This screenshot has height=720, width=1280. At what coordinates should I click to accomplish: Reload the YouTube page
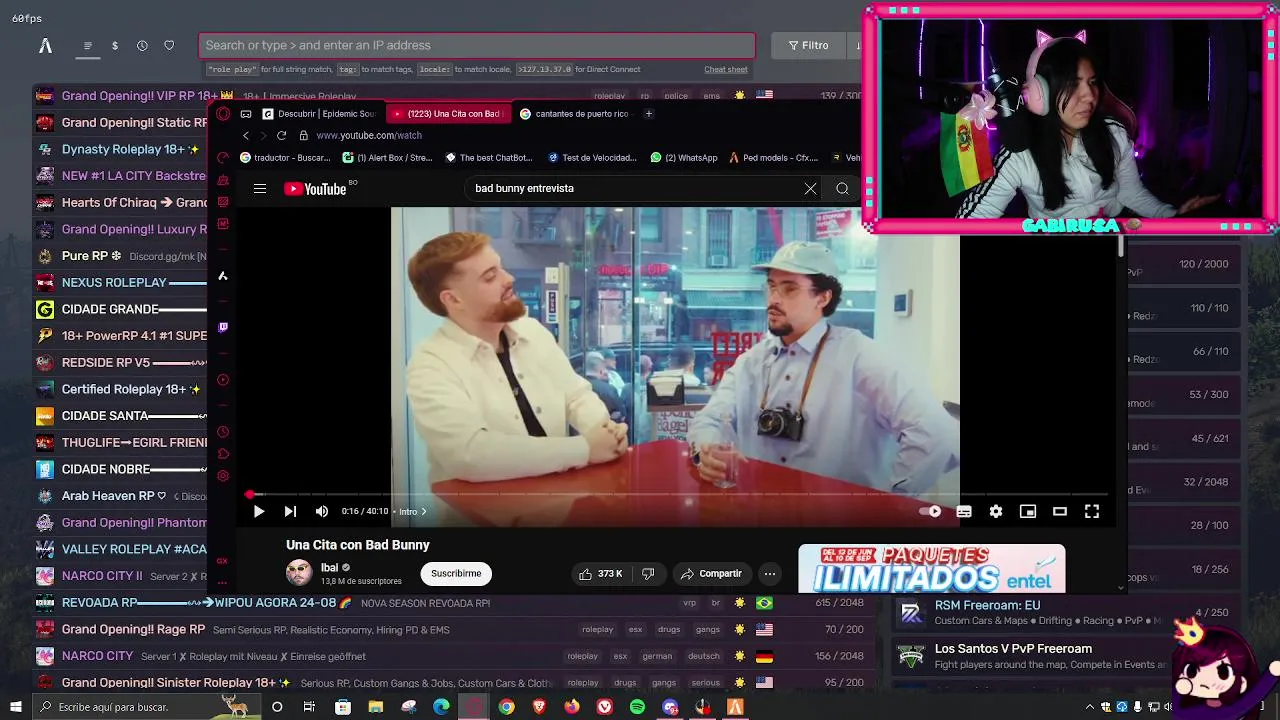point(281,135)
